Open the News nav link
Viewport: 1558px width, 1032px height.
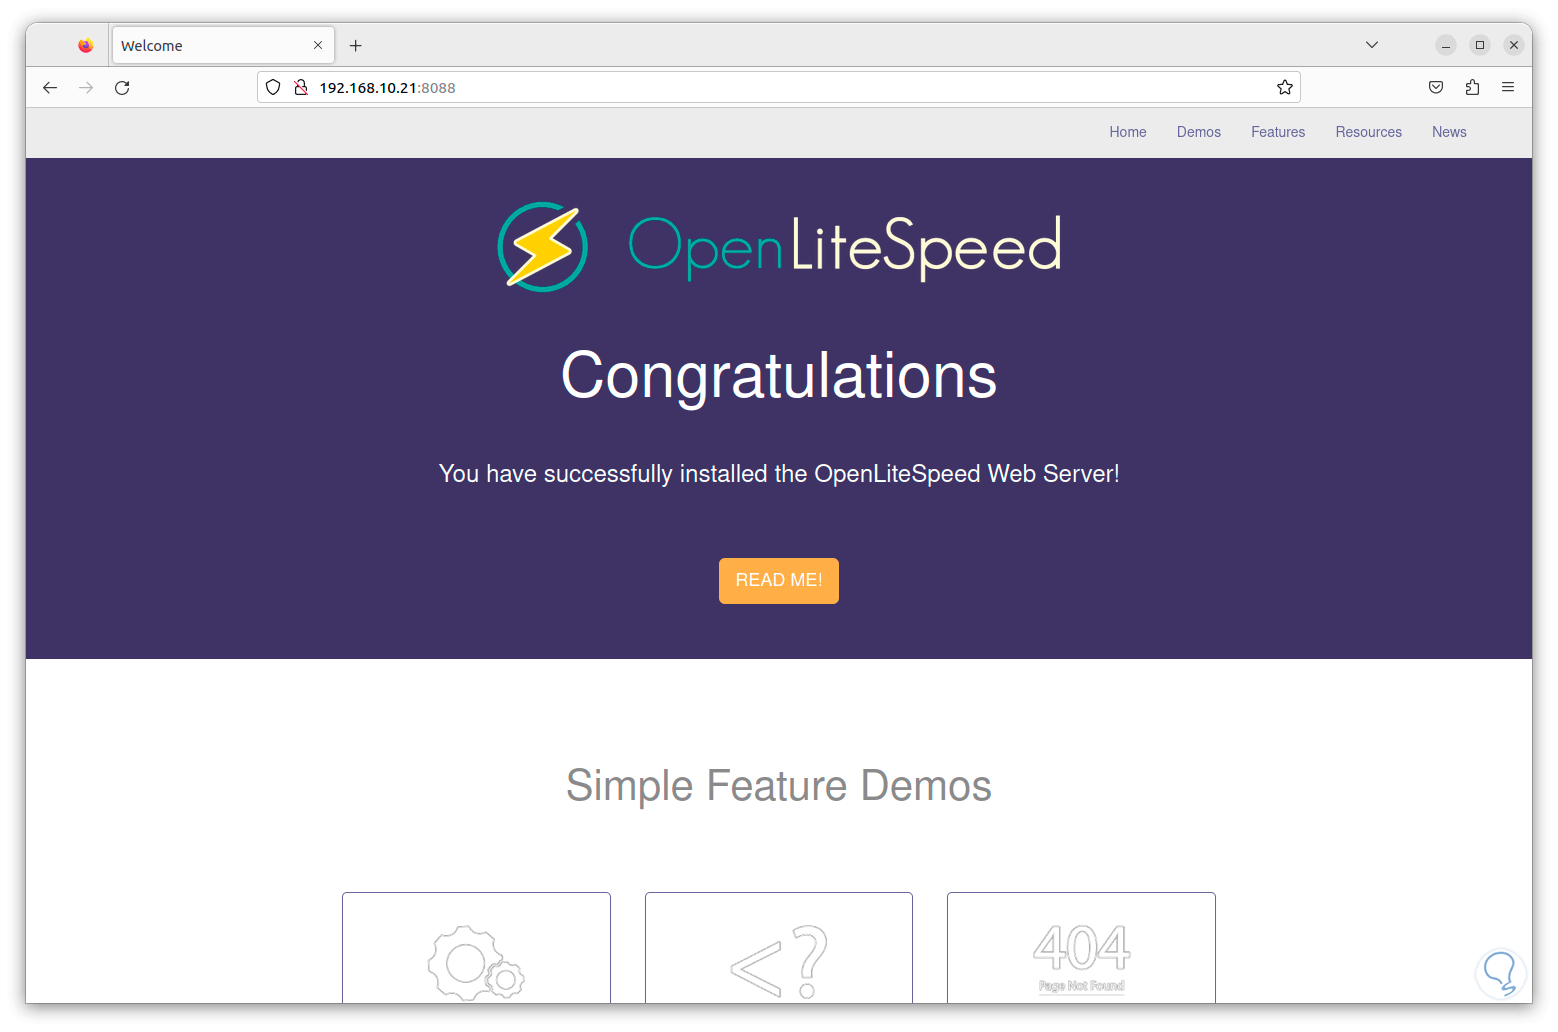coord(1449,132)
